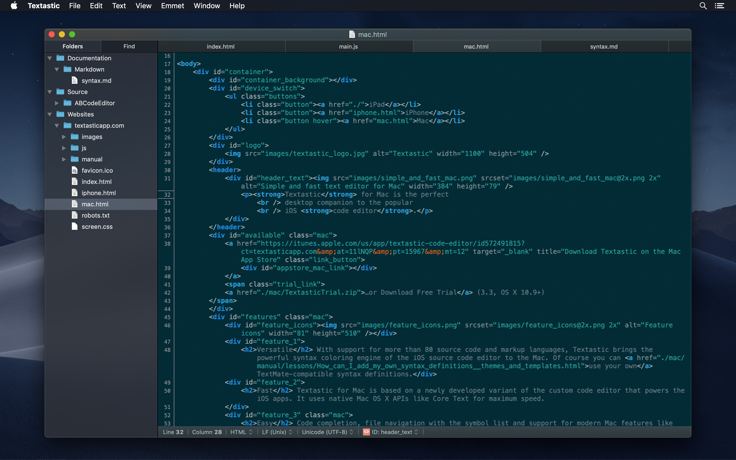Click the syntax.md file icon in sidebar
The height and width of the screenshot is (460, 736).
click(74, 81)
